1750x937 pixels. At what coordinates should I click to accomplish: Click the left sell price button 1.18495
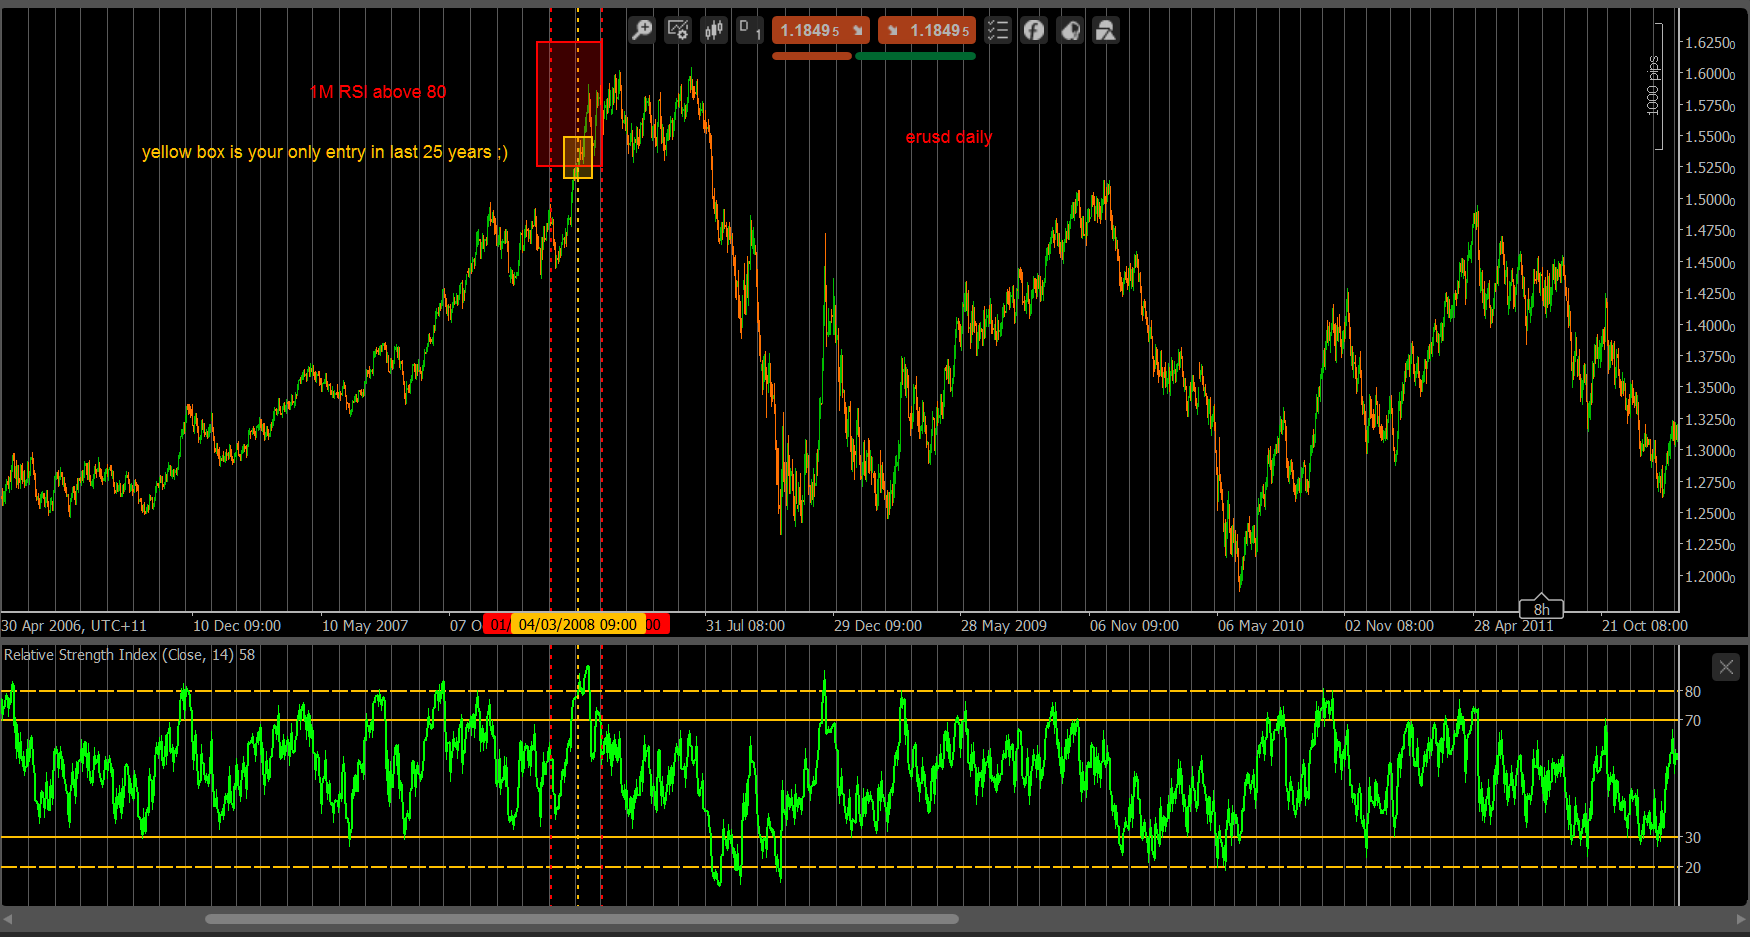point(821,30)
